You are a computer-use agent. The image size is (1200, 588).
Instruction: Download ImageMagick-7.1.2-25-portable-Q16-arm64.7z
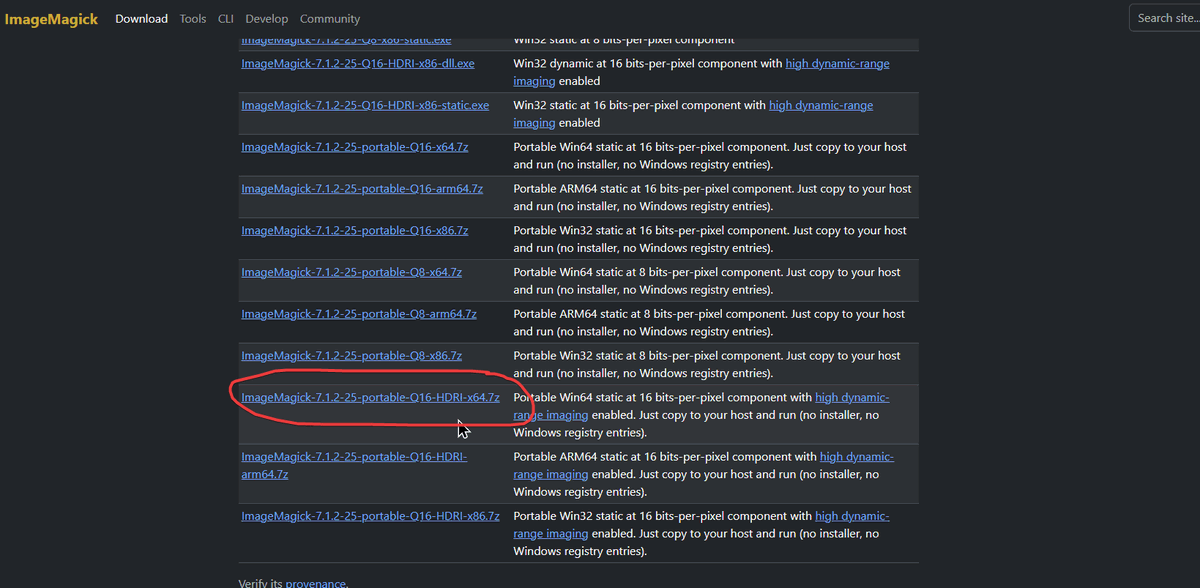pyautogui.click(x=362, y=189)
